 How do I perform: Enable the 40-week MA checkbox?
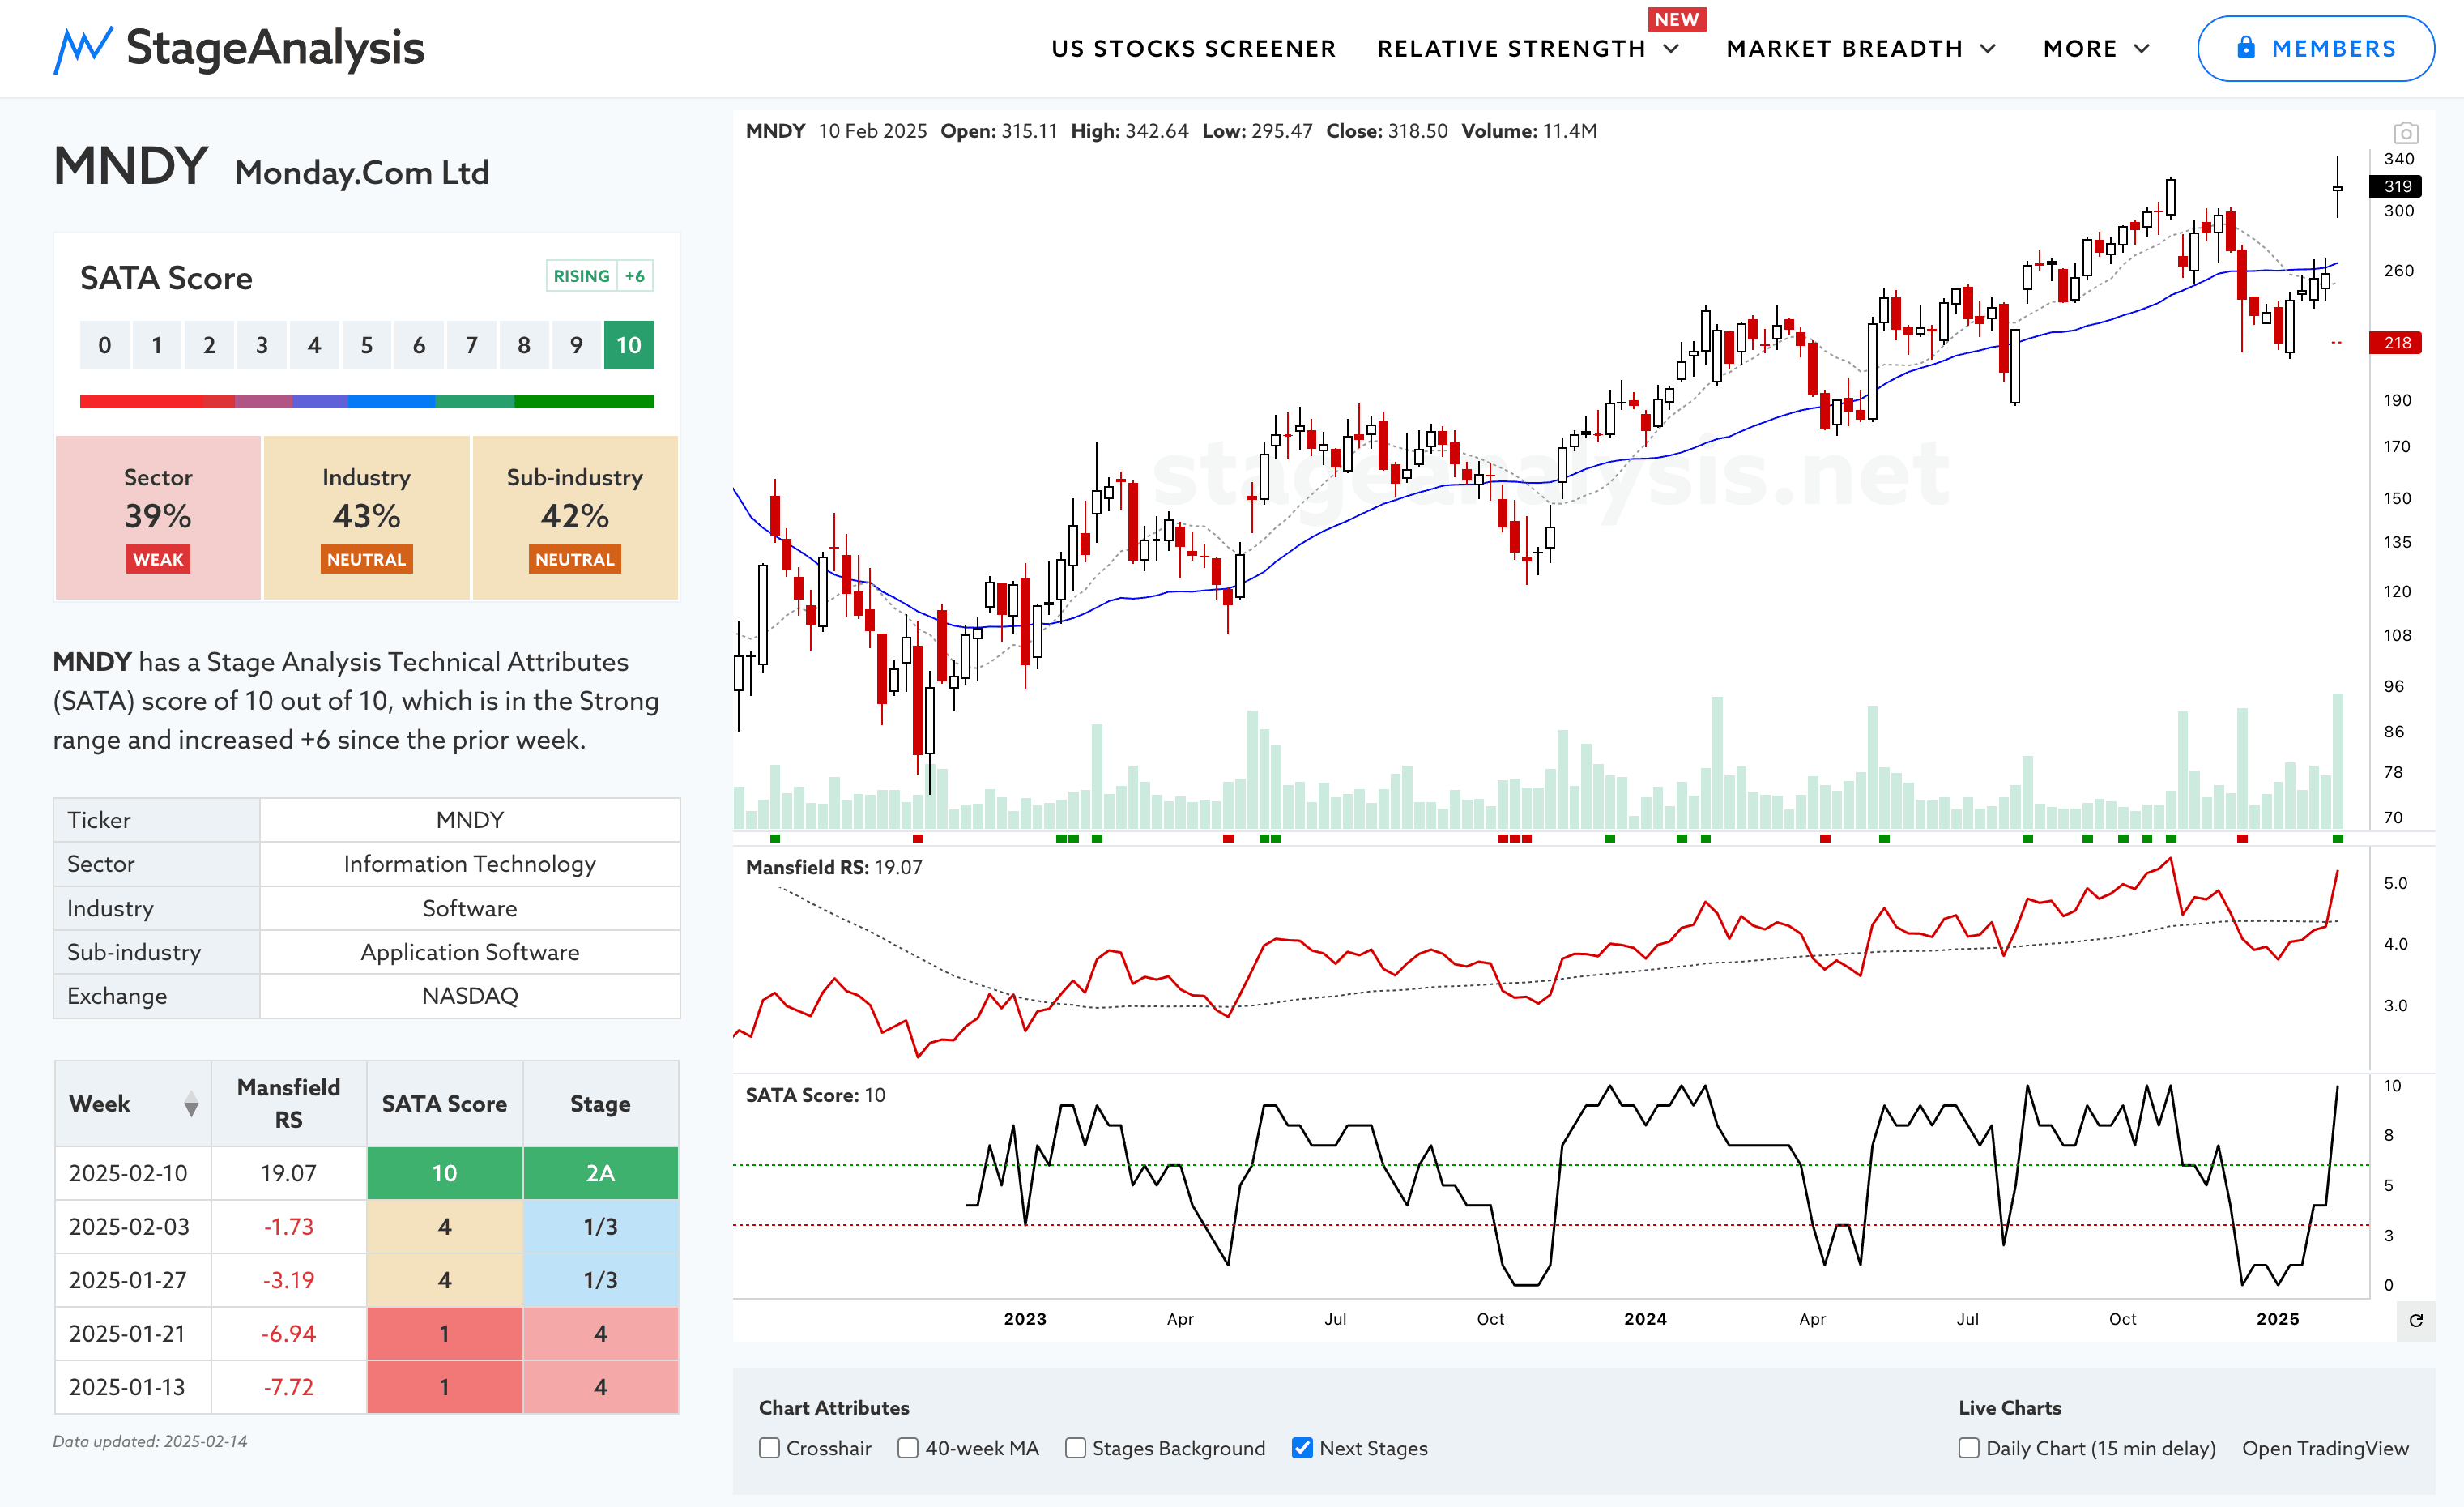click(x=908, y=1448)
